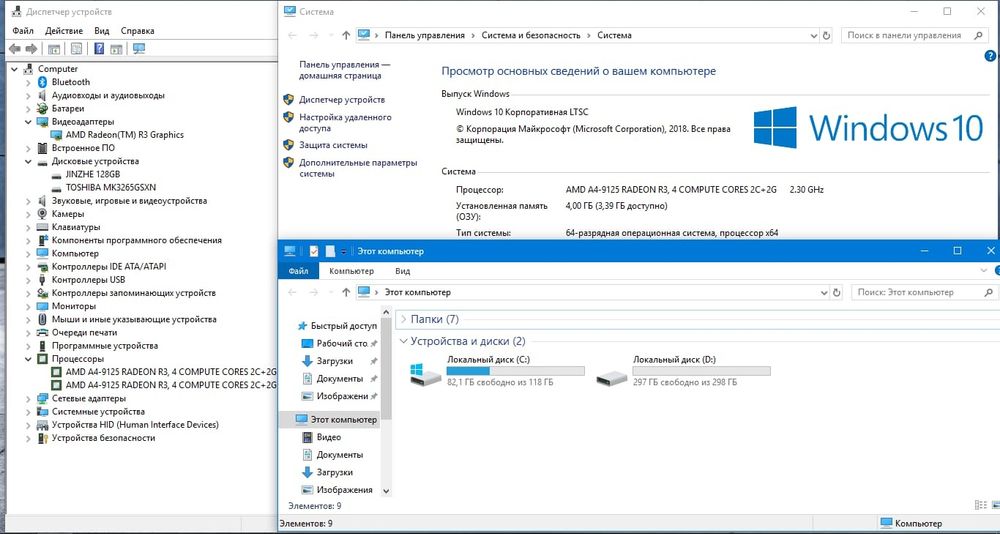Expand Устройства HID (Human Interface Devices)

point(28,425)
